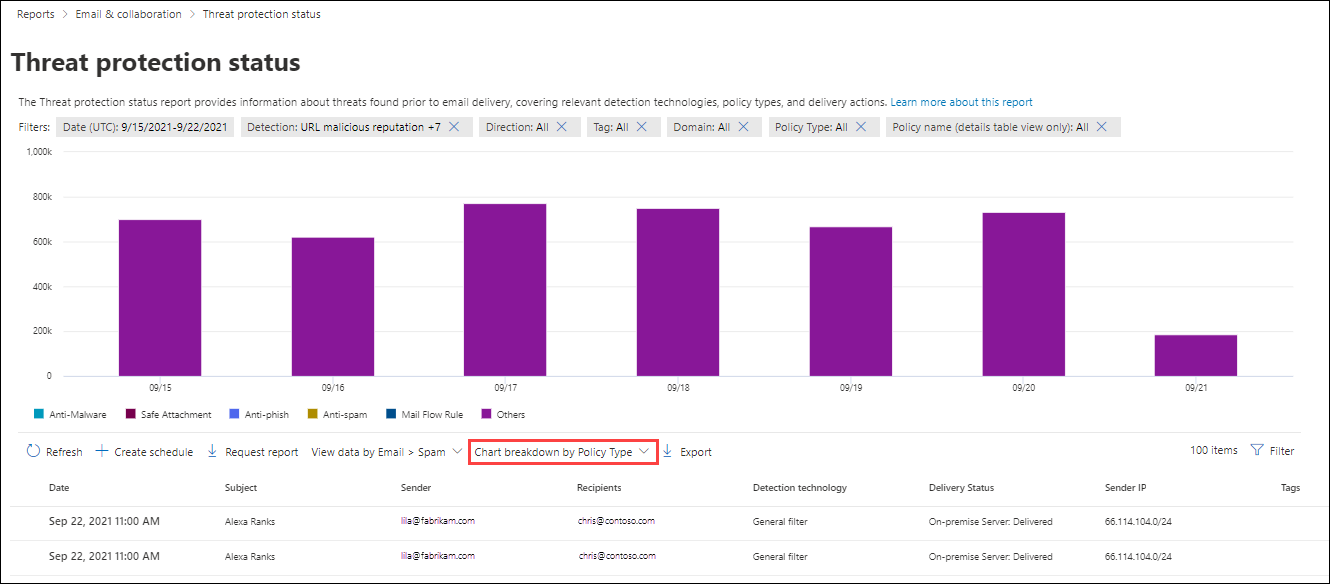Viewport: 1330px width, 584px height.
Task: Remove the Tag: All filter chip
Action: click(x=641, y=127)
